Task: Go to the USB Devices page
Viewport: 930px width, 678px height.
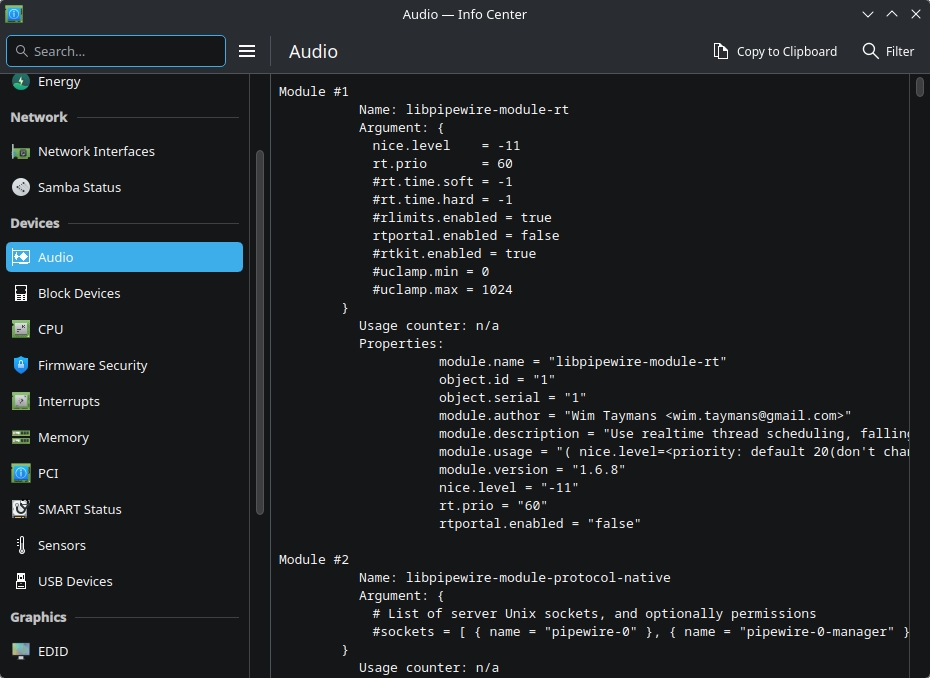Action: [125, 581]
